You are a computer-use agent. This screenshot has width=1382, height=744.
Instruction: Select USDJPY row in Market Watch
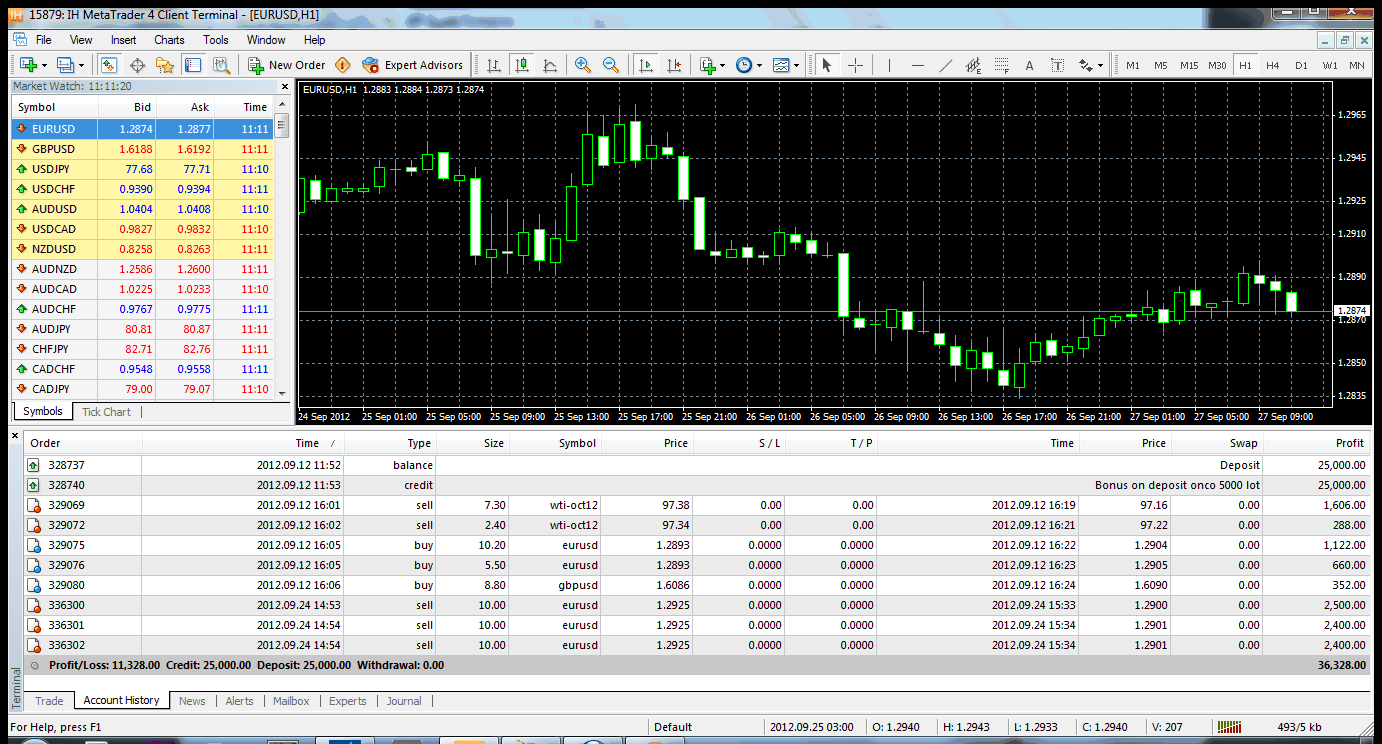tap(143, 169)
